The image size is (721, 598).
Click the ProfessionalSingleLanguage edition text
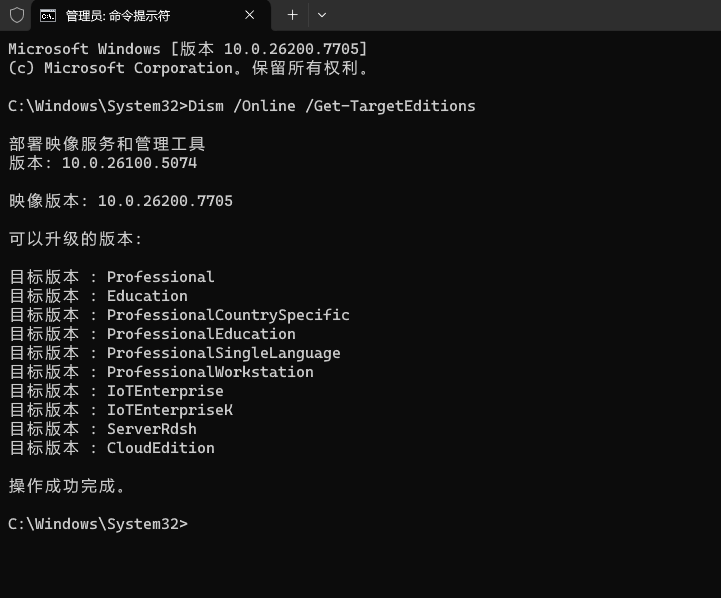(223, 353)
